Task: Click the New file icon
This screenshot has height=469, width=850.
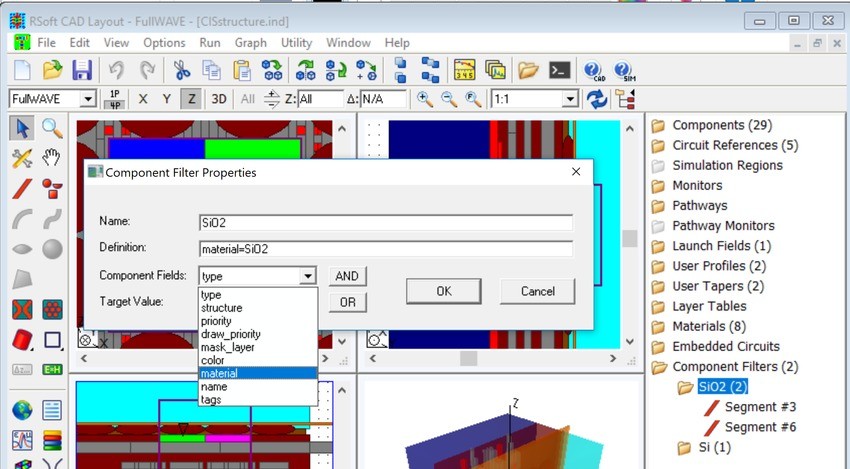Action: pyautogui.click(x=22, y=70)
